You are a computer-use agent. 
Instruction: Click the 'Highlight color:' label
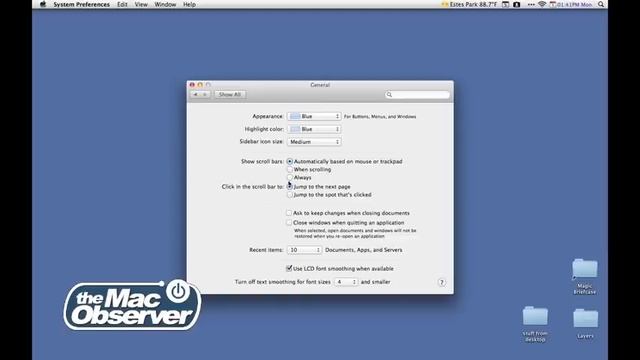pos(264,129)
